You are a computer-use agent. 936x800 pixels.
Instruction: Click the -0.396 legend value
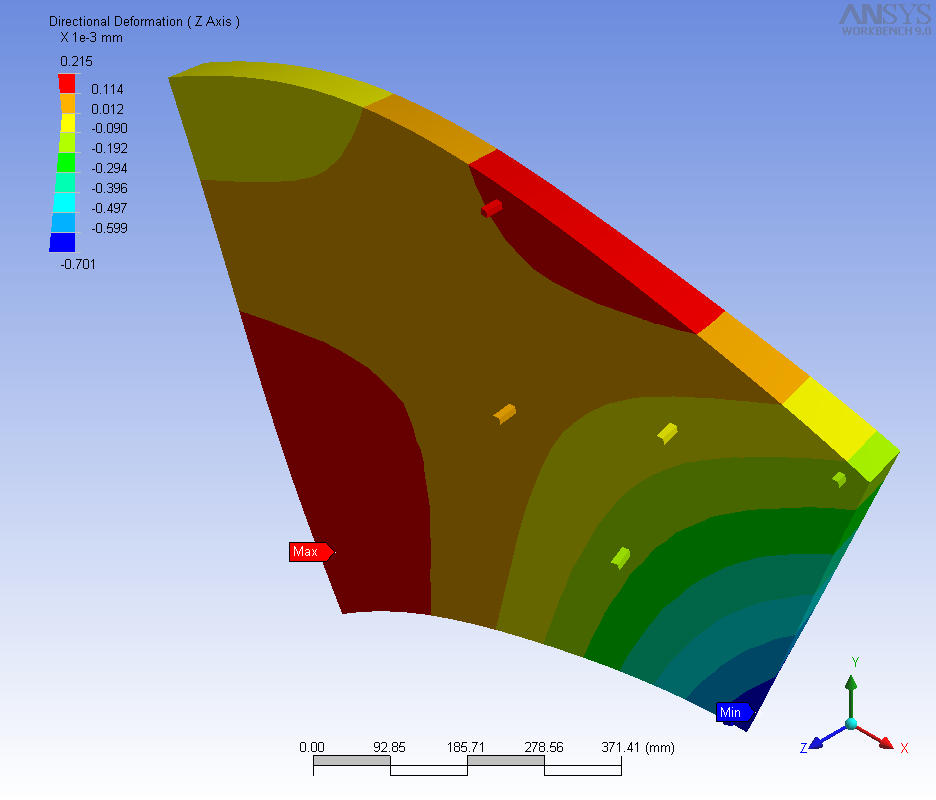point(109,188)
